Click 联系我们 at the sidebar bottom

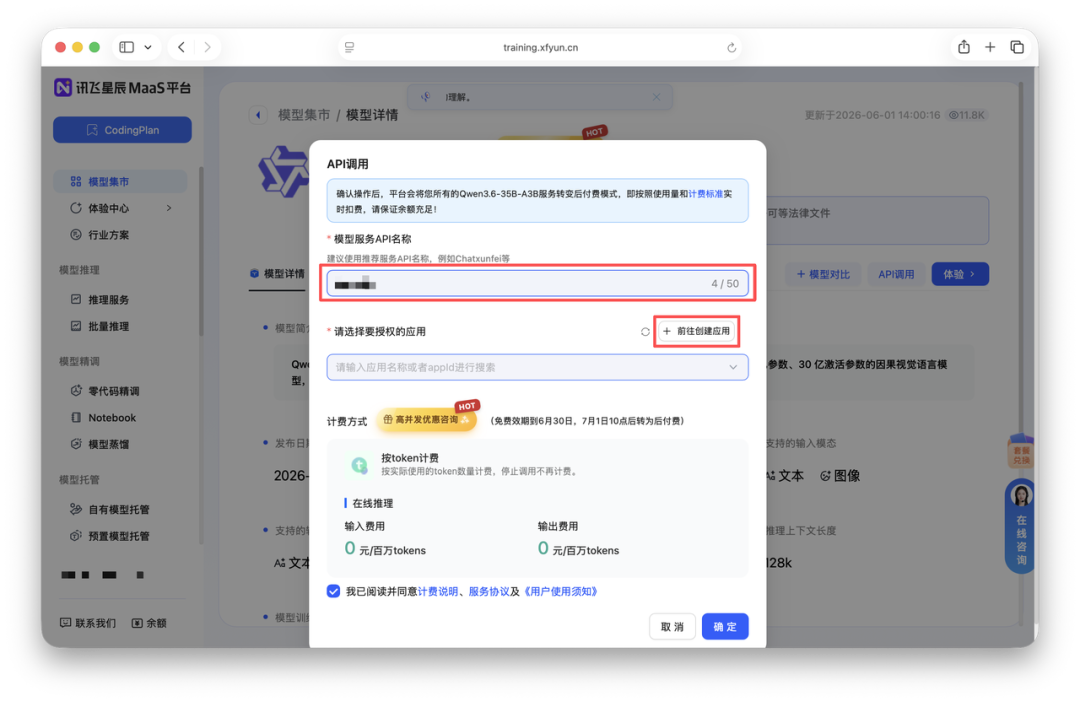point(88,623)
